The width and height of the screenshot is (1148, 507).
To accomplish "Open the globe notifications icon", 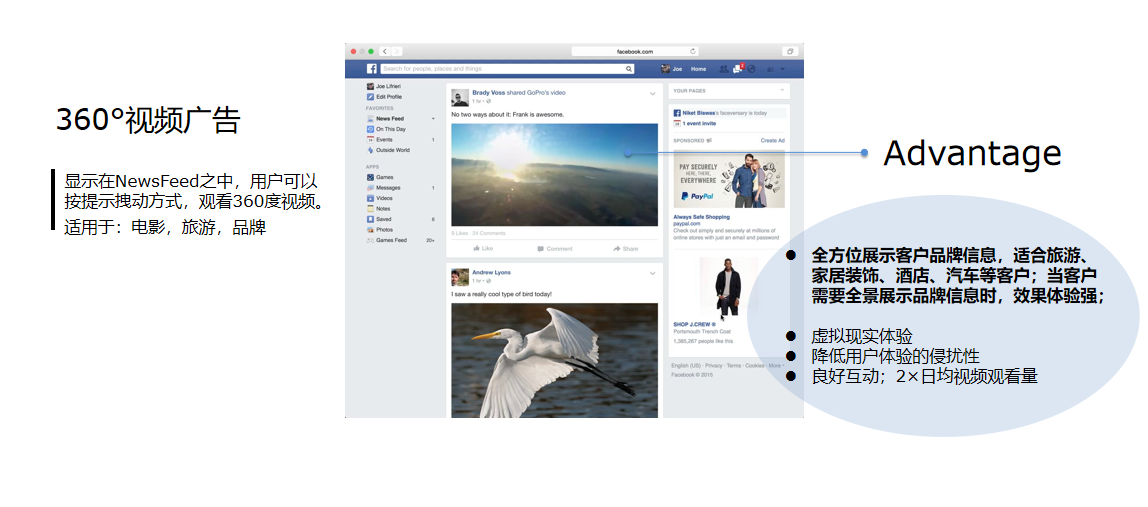I will point(751,69).
